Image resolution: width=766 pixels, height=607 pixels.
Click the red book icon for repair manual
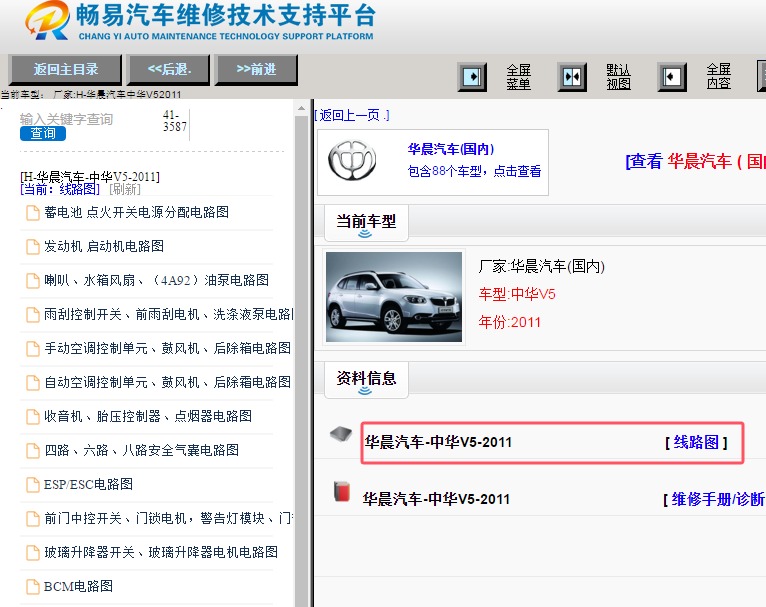pyautogui.click(x=342, y=491)
